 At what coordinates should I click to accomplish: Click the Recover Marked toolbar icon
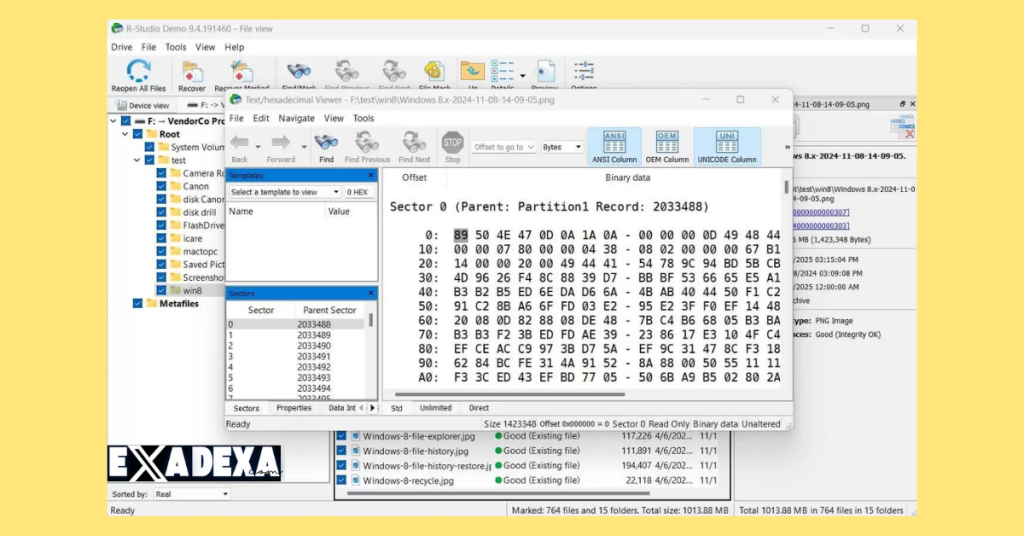coord(242,75)
